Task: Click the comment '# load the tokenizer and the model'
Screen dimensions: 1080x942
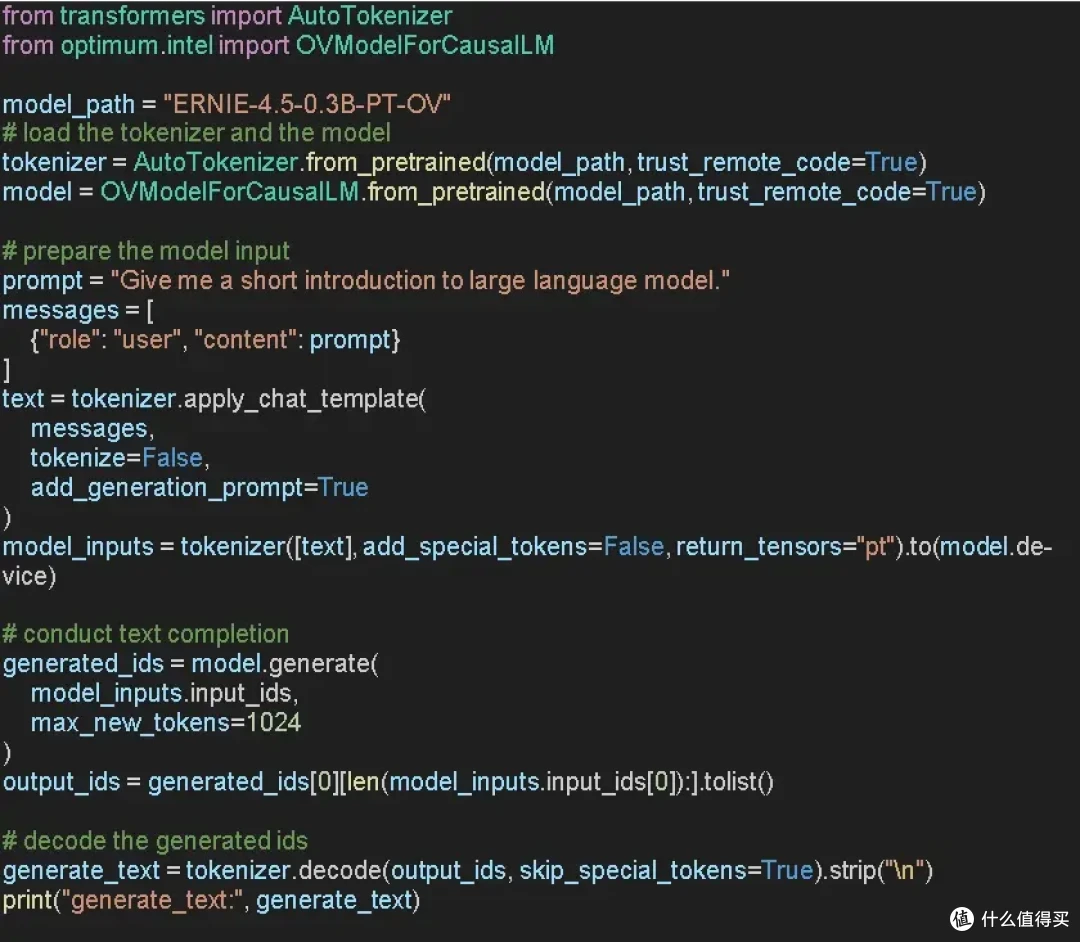Action: [x=196, y=133]
